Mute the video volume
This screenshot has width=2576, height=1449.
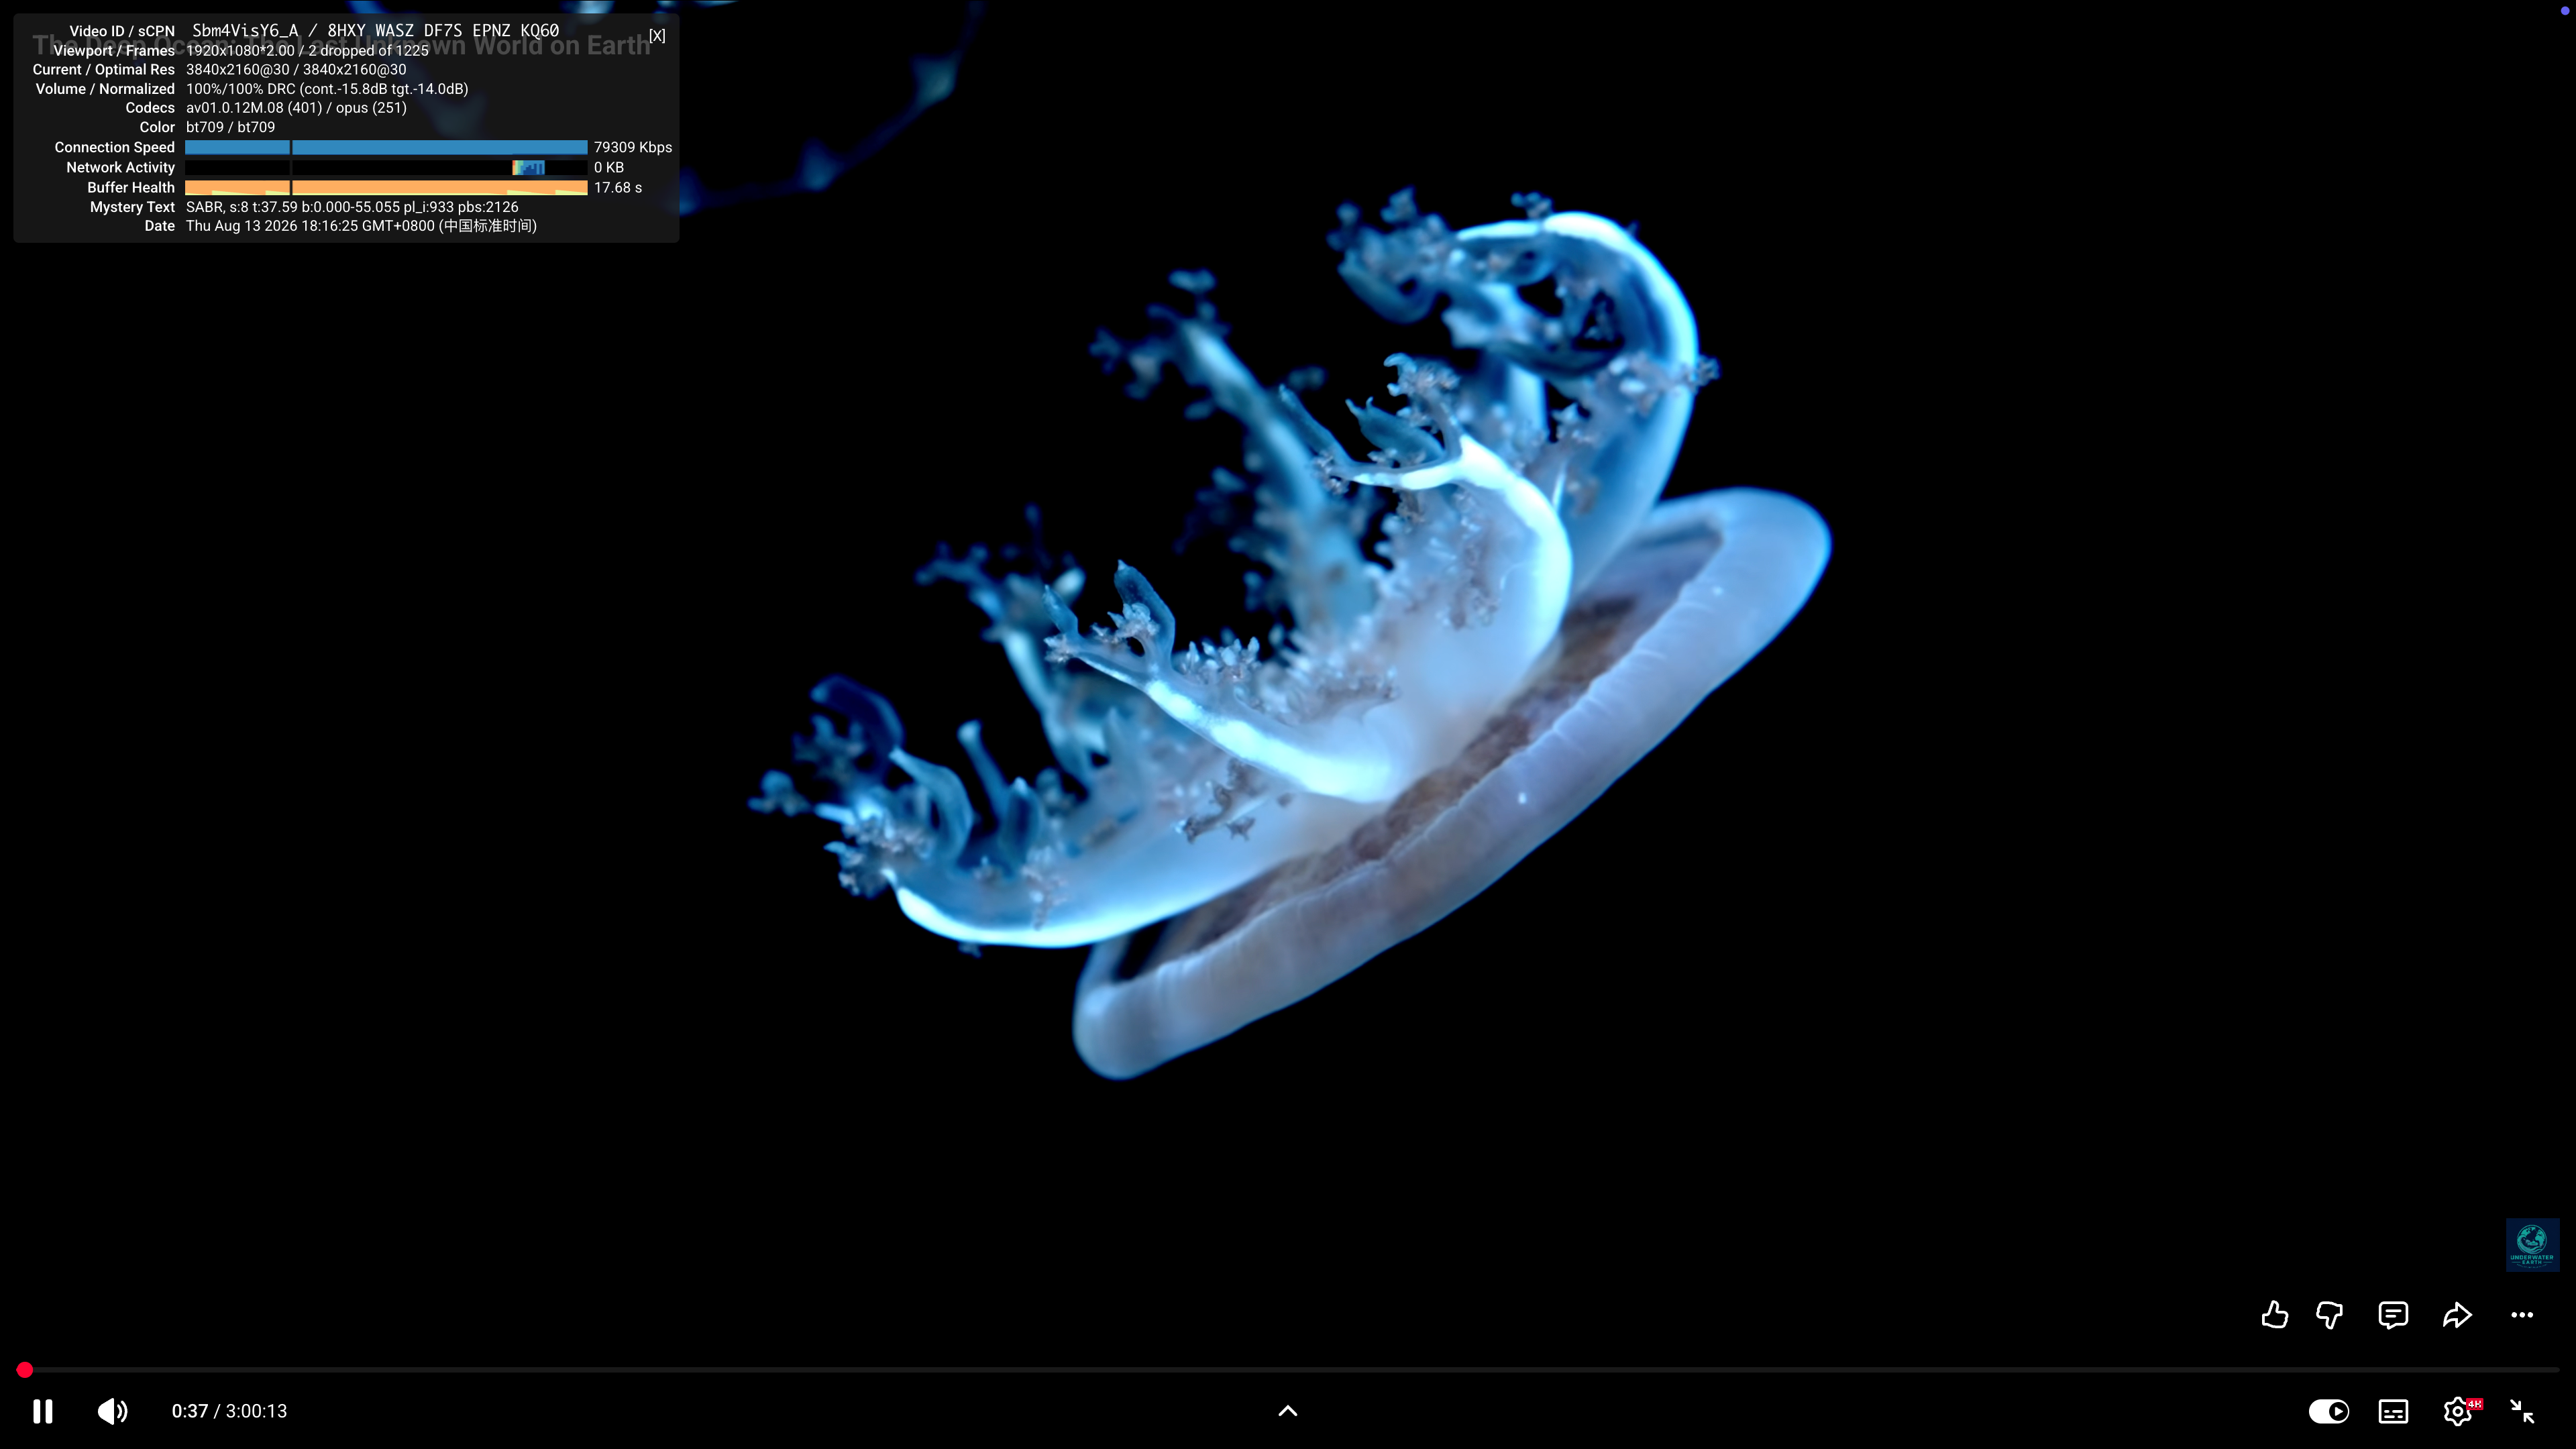tap(112, 1411)
